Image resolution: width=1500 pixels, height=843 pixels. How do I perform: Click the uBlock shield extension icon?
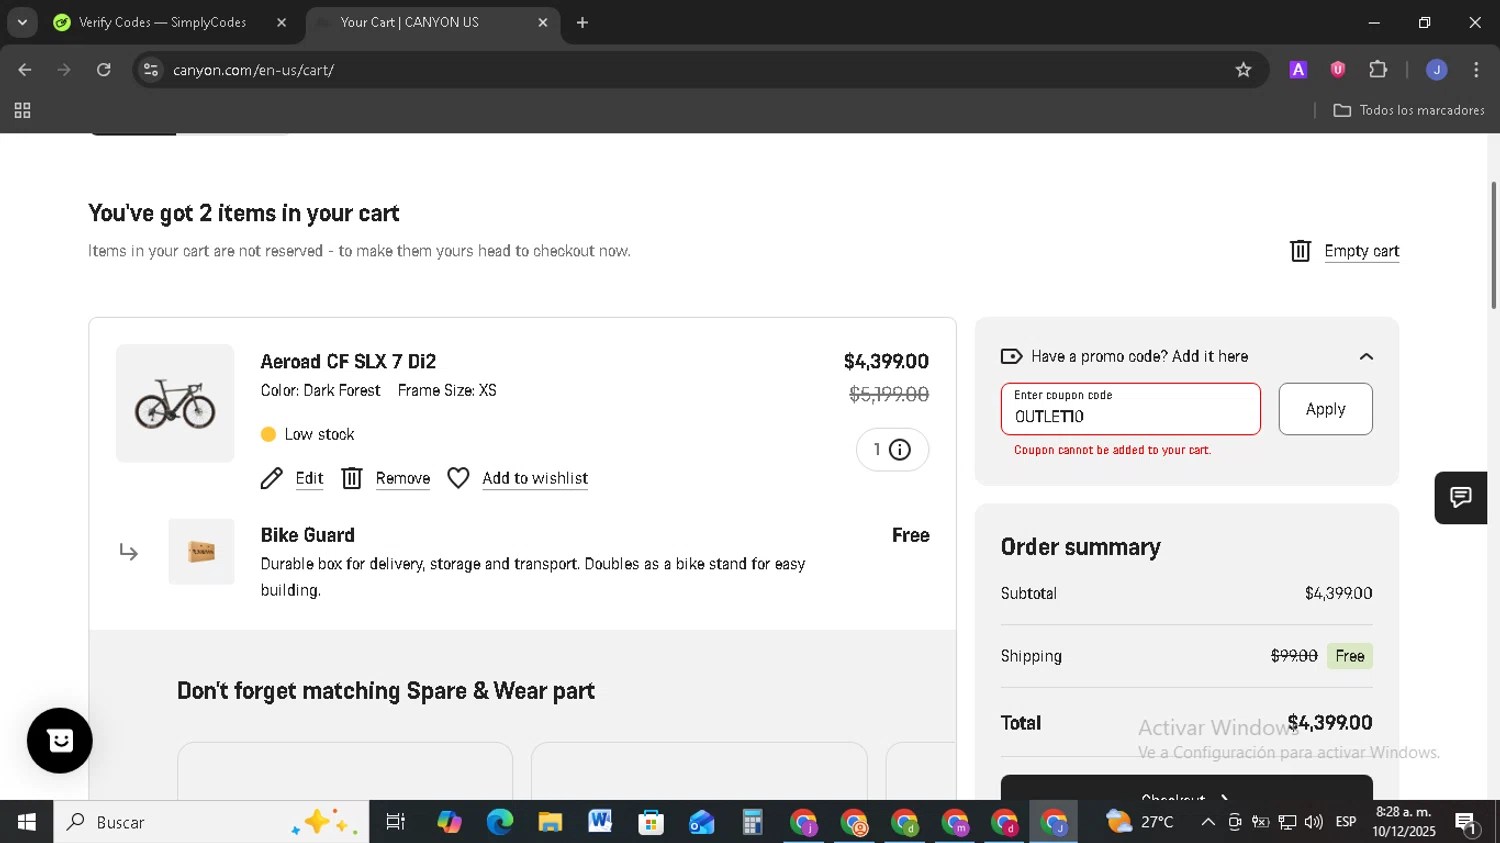pos(1338,70)
